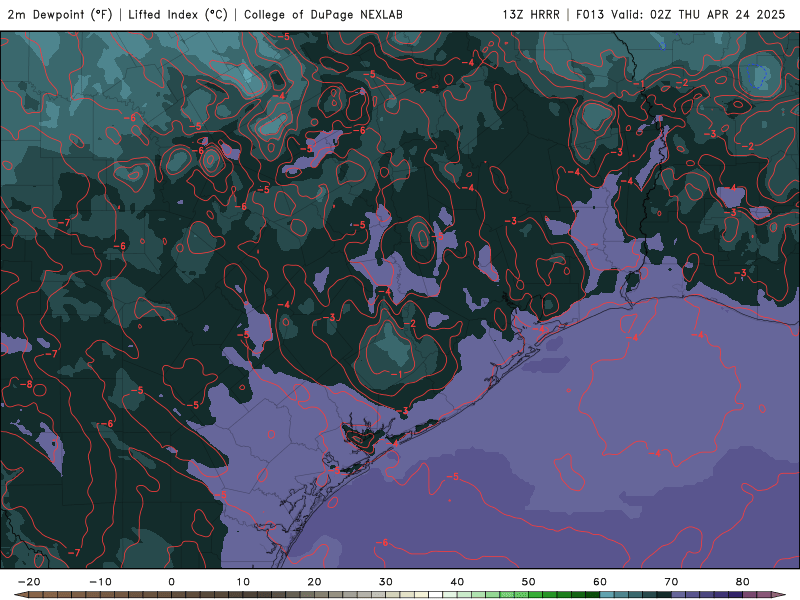Click the "13Z HRRR" model run label
Viewport: 800px width, 600px height.
click(x=531, y=15)
